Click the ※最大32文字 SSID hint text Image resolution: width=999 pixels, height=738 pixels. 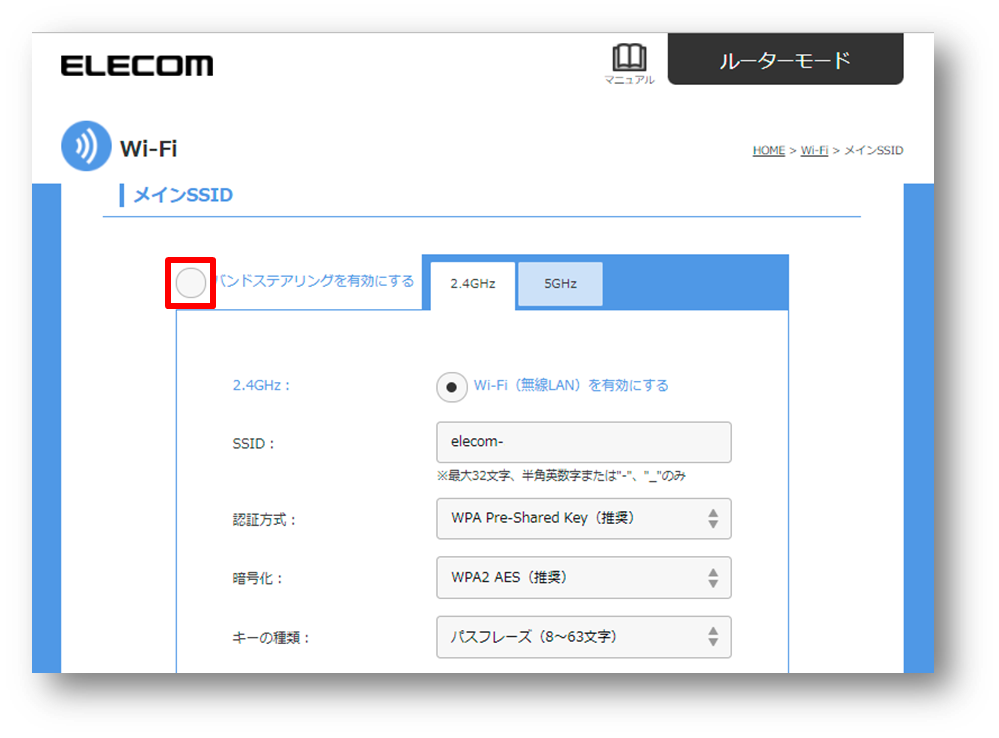561,475
